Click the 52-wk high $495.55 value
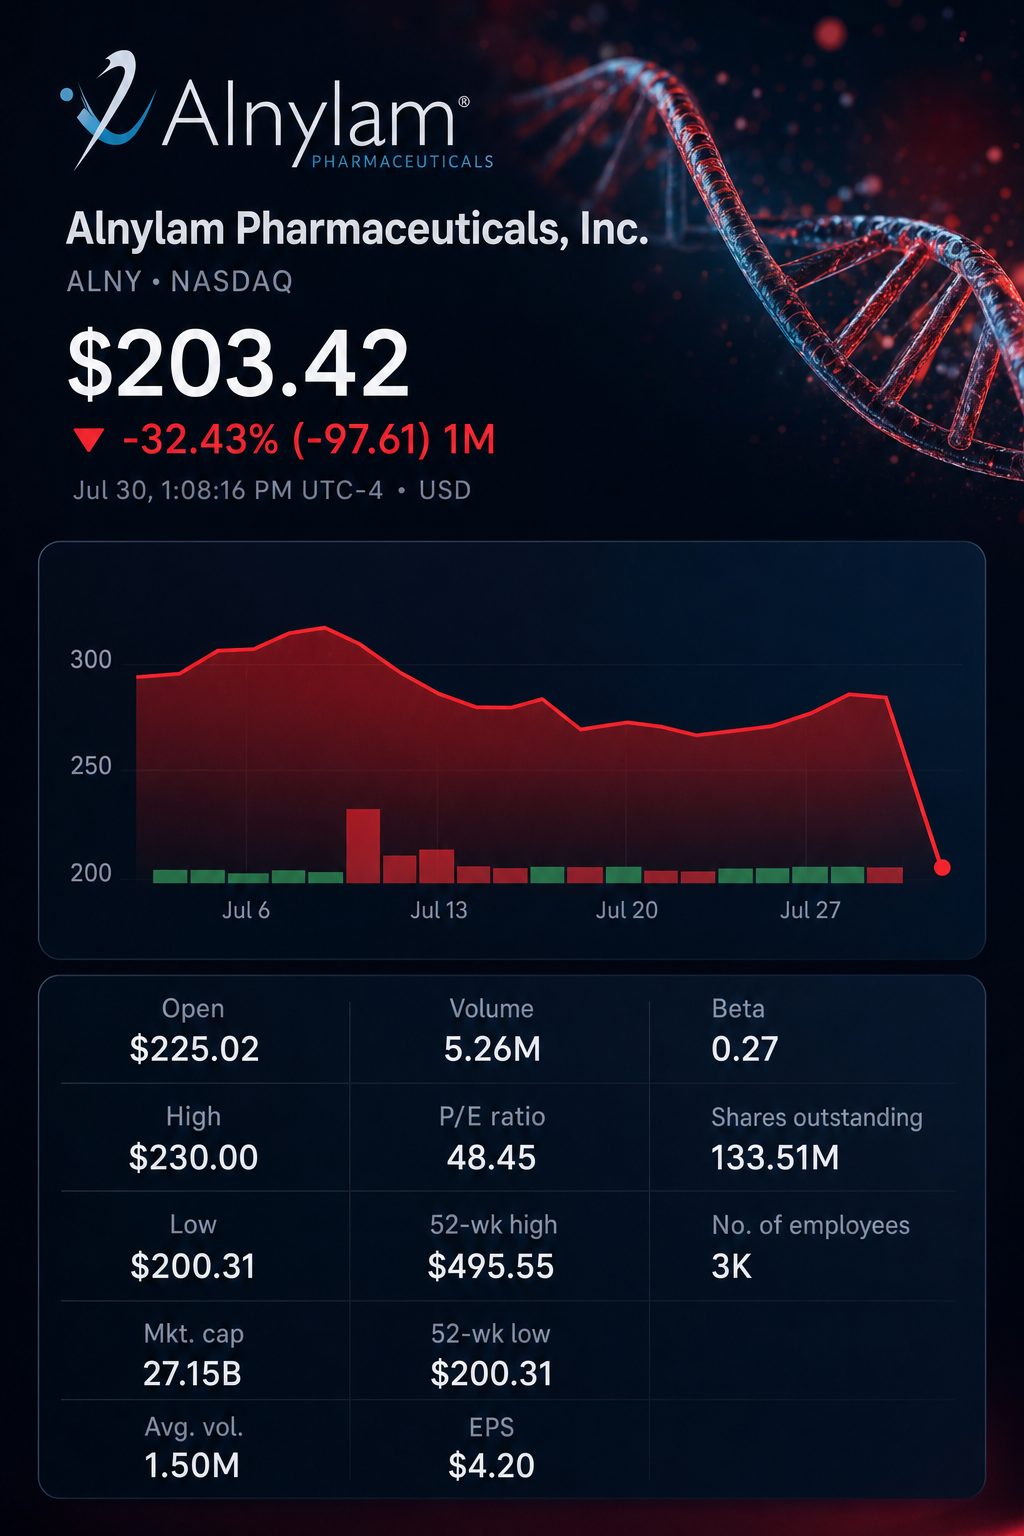The image size is (1024, 1536). (x=491, y=1267)
